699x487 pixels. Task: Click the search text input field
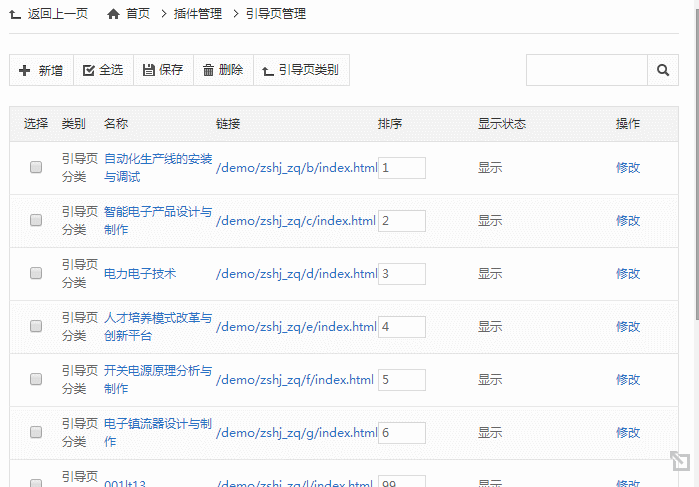[587, 70]
